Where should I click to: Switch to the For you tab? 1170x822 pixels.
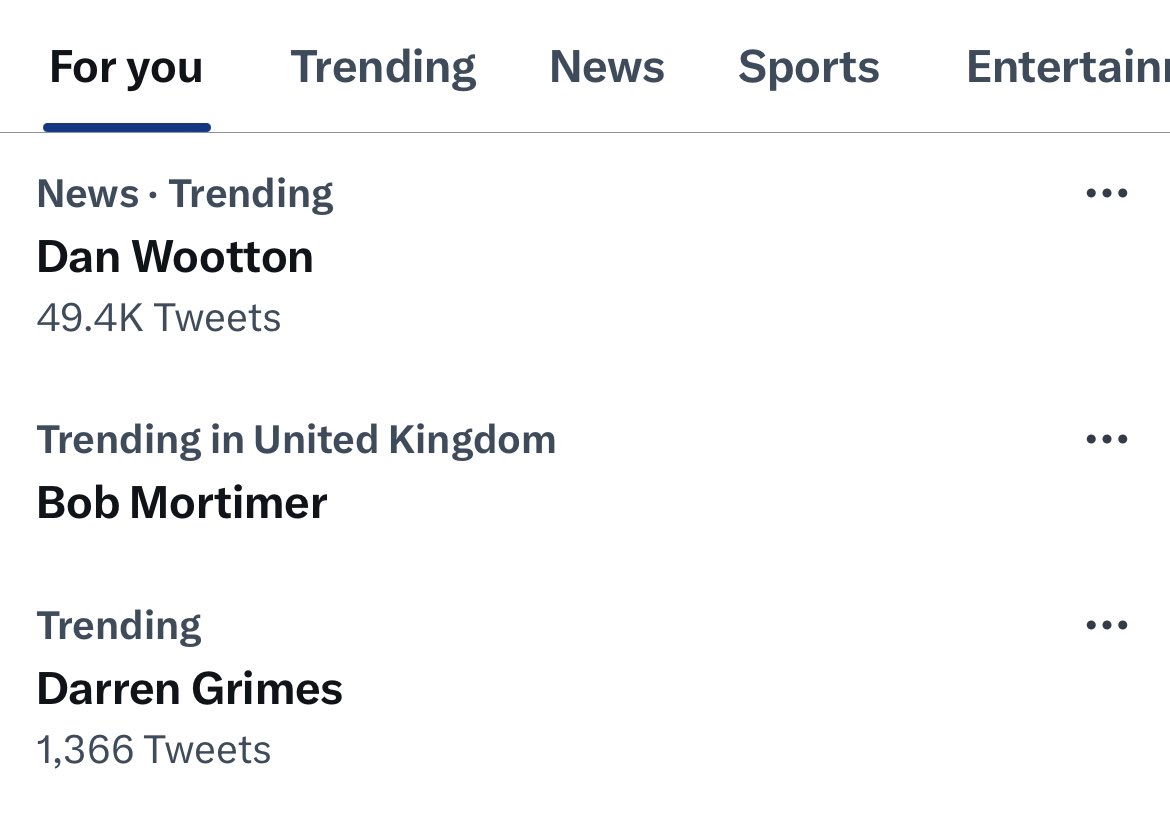(x=126, y=68)
